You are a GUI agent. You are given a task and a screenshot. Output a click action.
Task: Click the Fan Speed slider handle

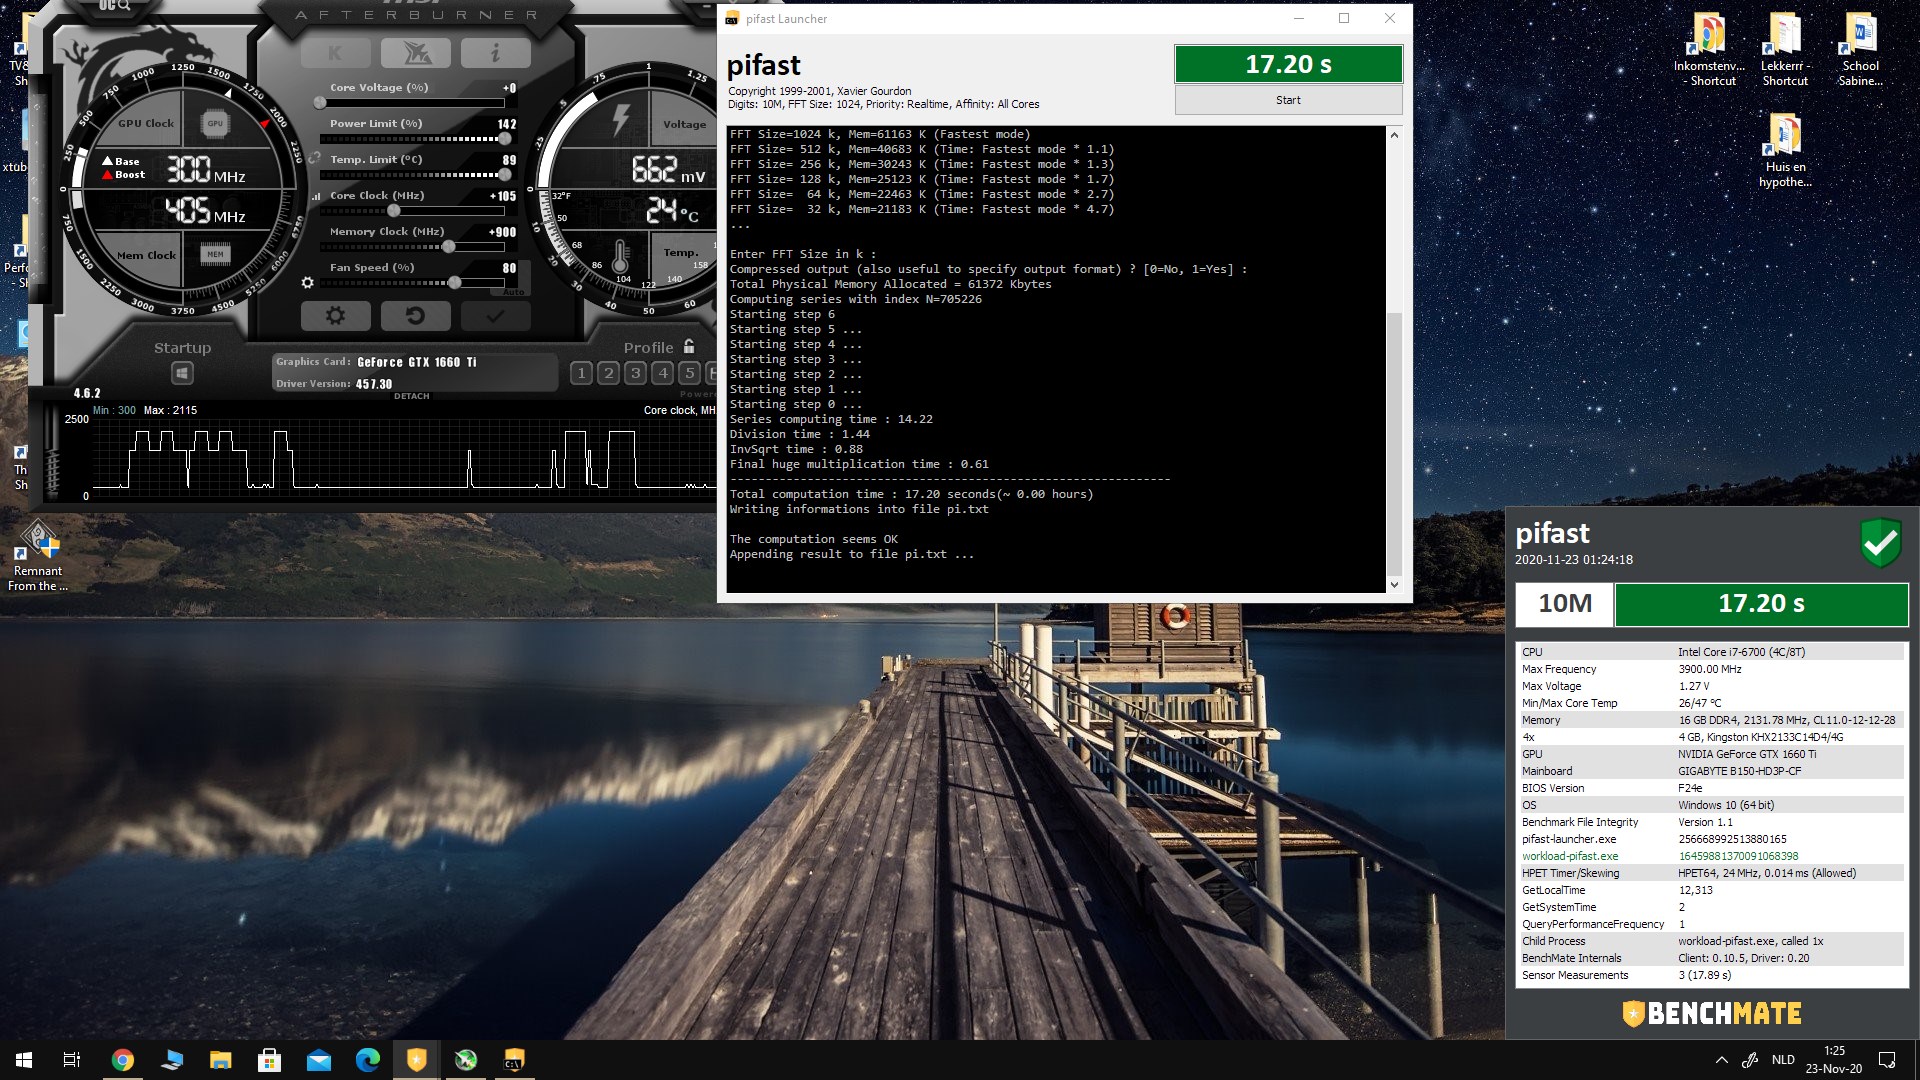[x=455, y=283]
